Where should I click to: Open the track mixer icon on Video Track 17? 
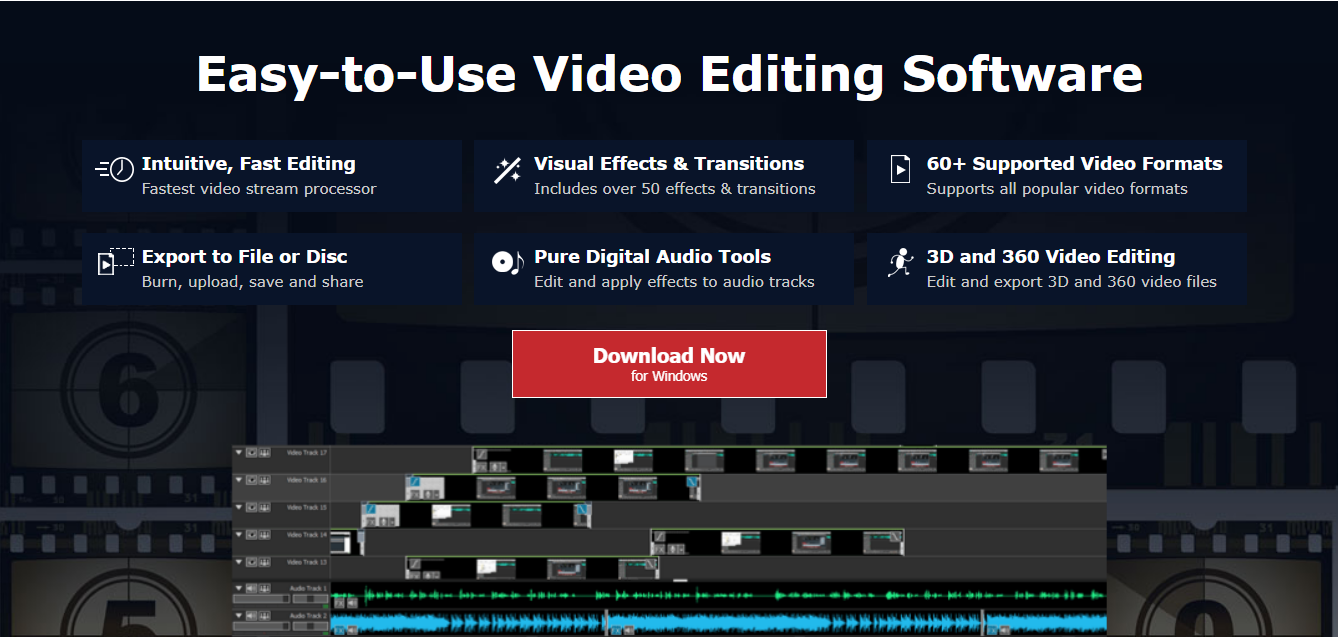pyautogui.click(x=265, y=452)
